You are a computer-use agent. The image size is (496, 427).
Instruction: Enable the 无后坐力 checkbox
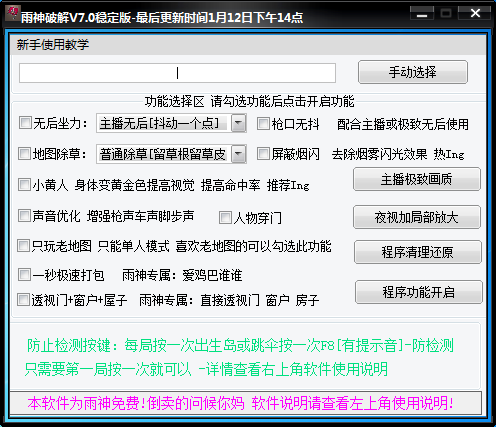(25, 123)
